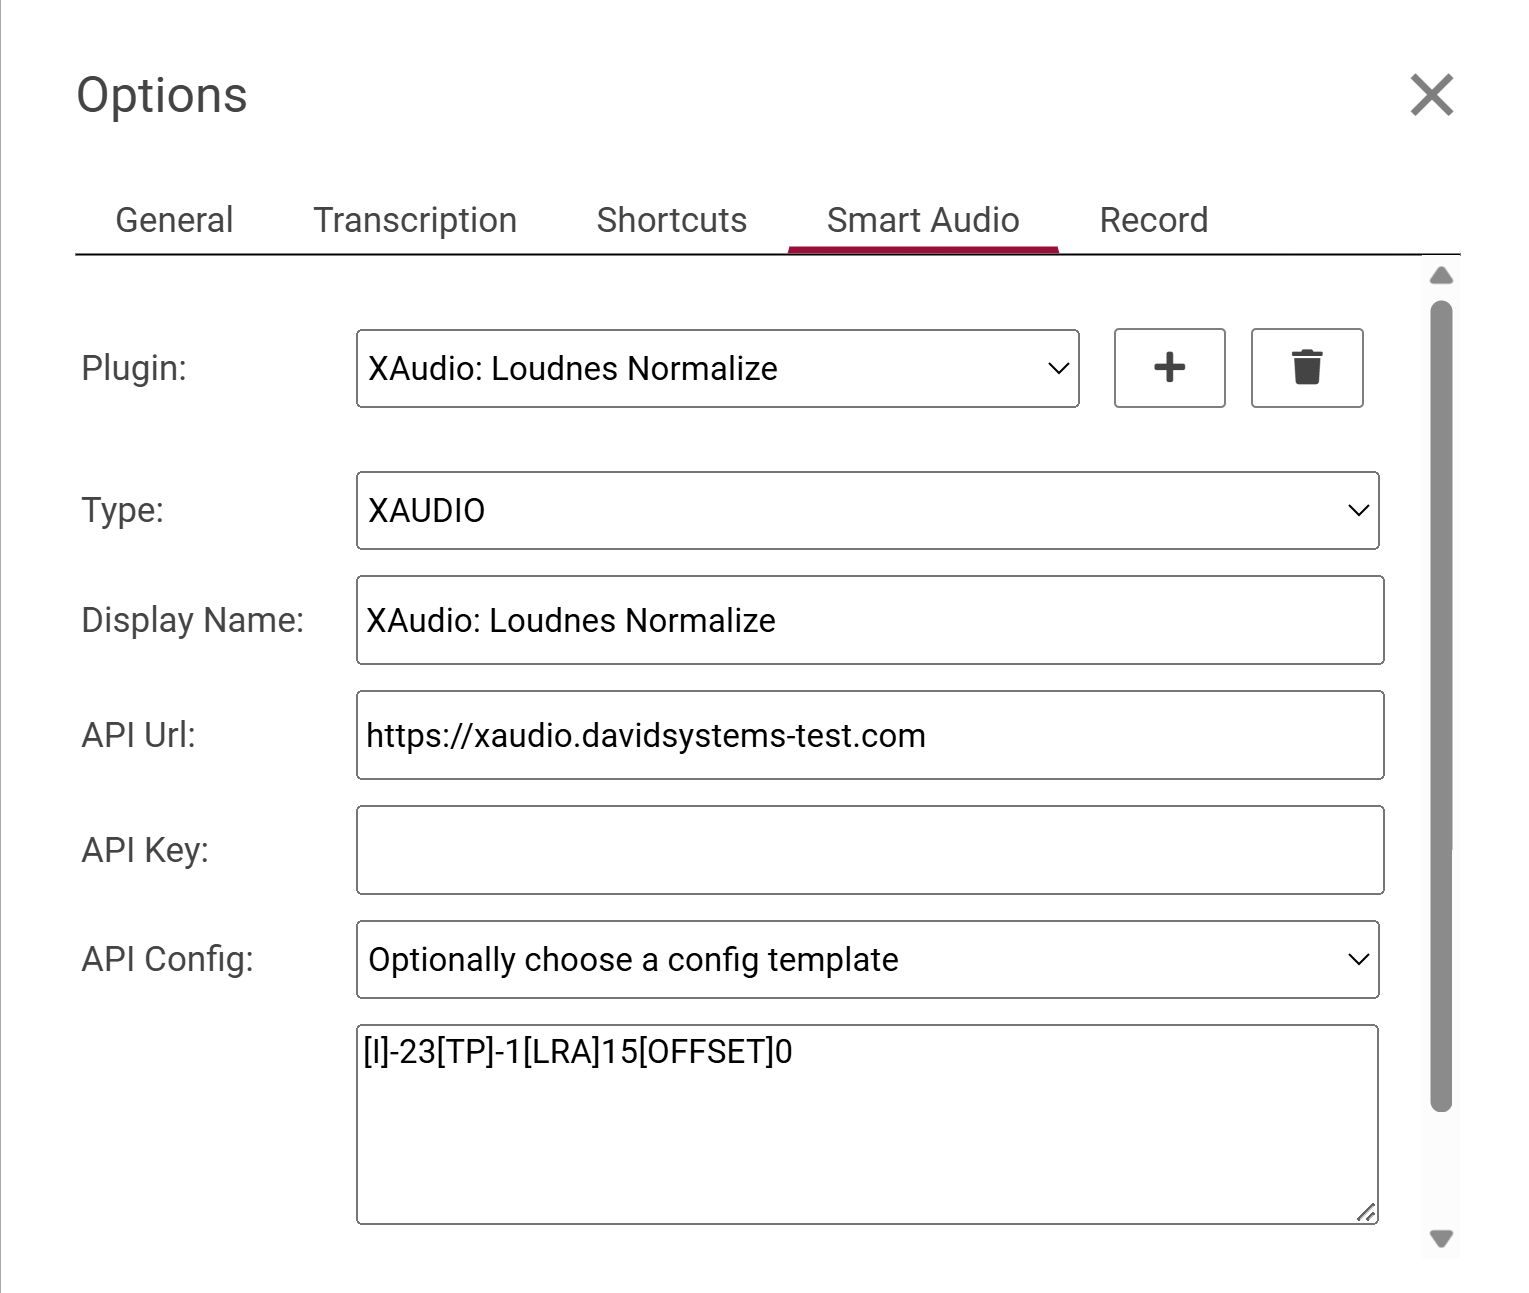Open the API Config template dropdown
The height and width of the screenshot is (1293, 1529).
click(867, 959)
